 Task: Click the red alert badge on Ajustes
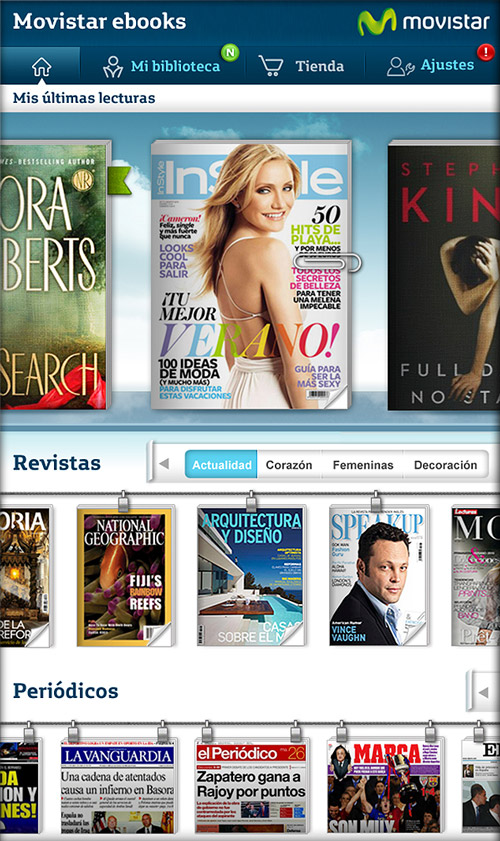coord(486,52)
